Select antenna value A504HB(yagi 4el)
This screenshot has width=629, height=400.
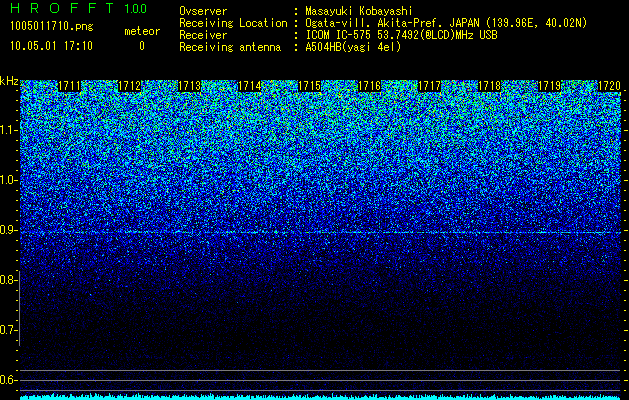[x=353, y=47]
